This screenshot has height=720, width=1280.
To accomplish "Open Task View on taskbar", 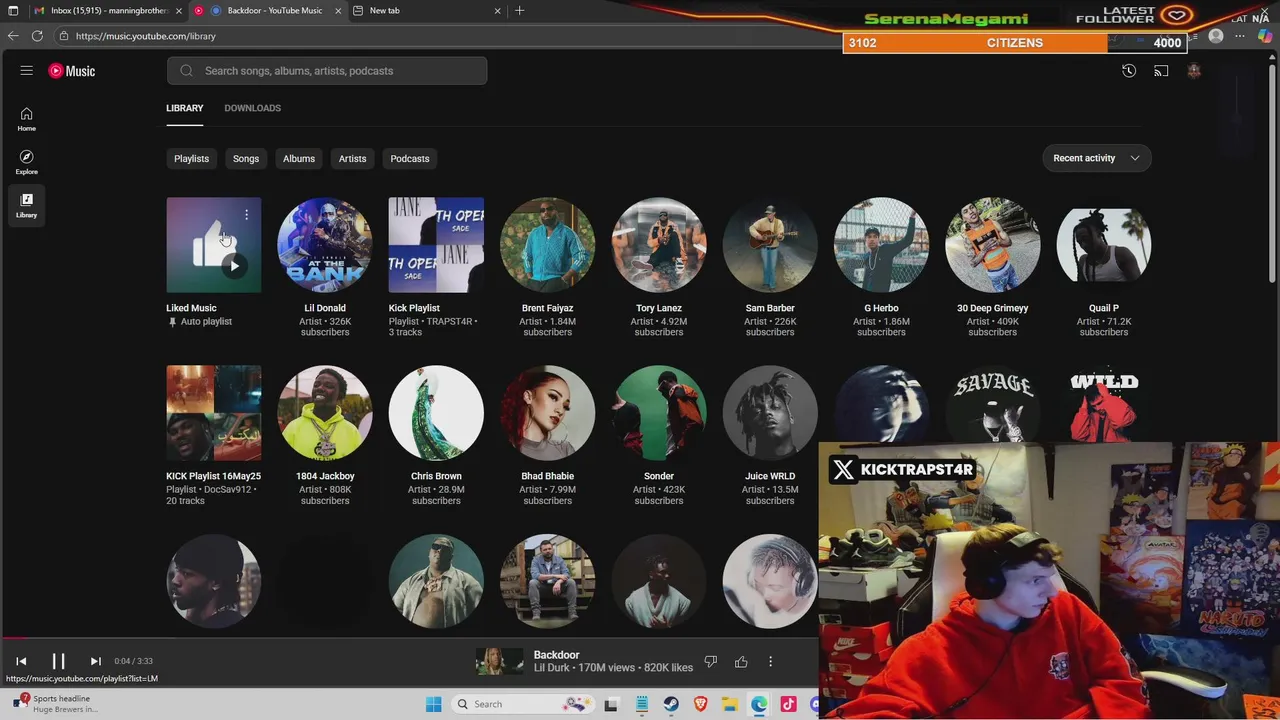I will click(611, 704).
